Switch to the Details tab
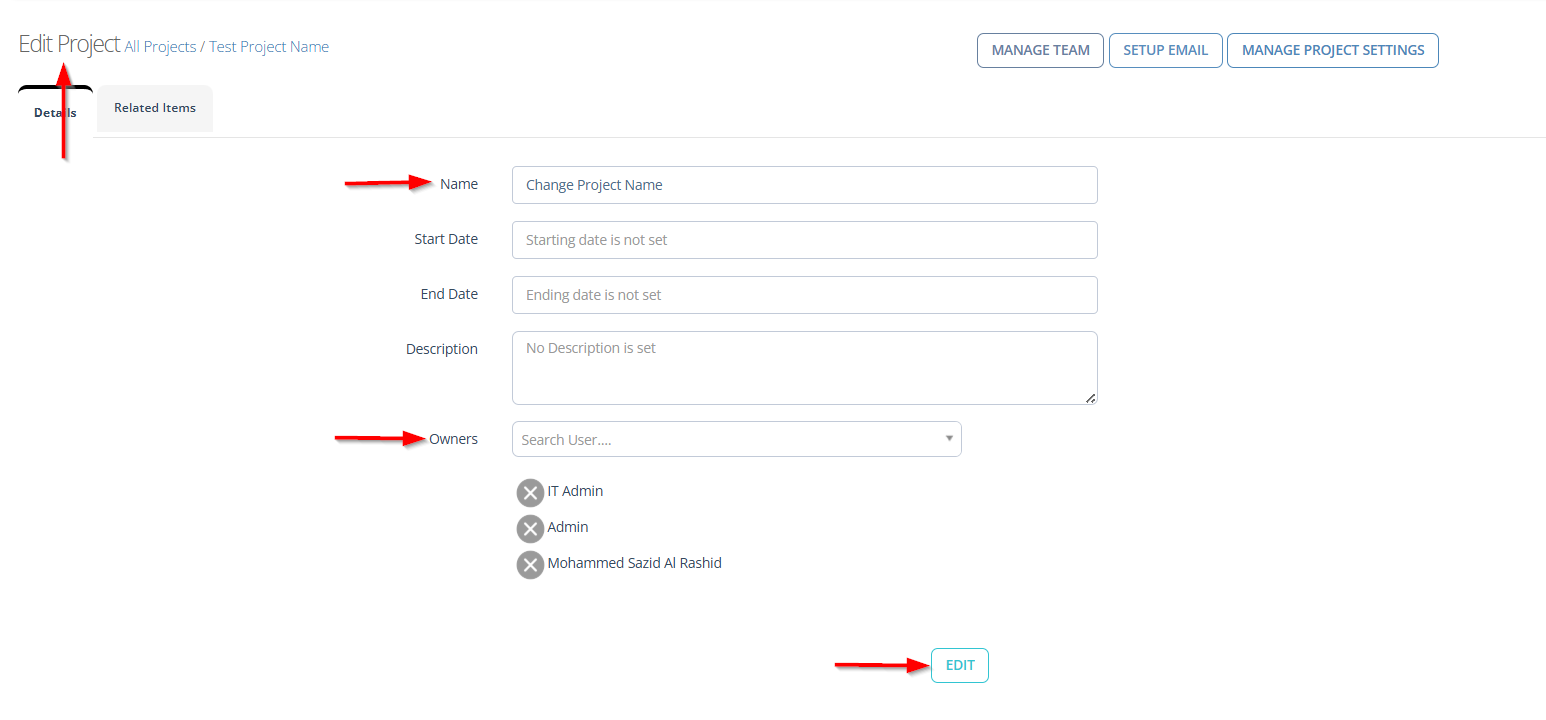The image size is (1546, 720). (x=55, y=112)
